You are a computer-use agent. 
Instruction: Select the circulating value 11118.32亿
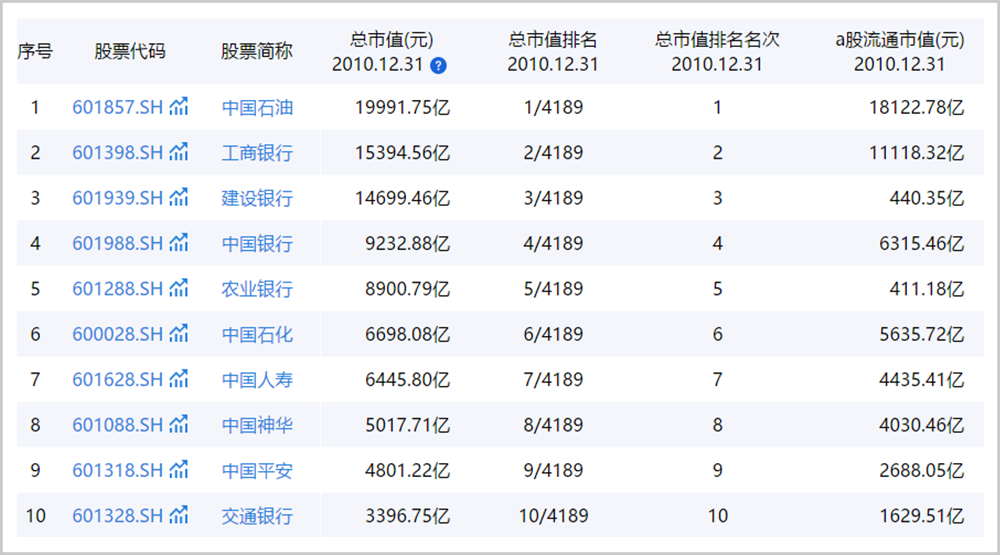click(916, 152)
